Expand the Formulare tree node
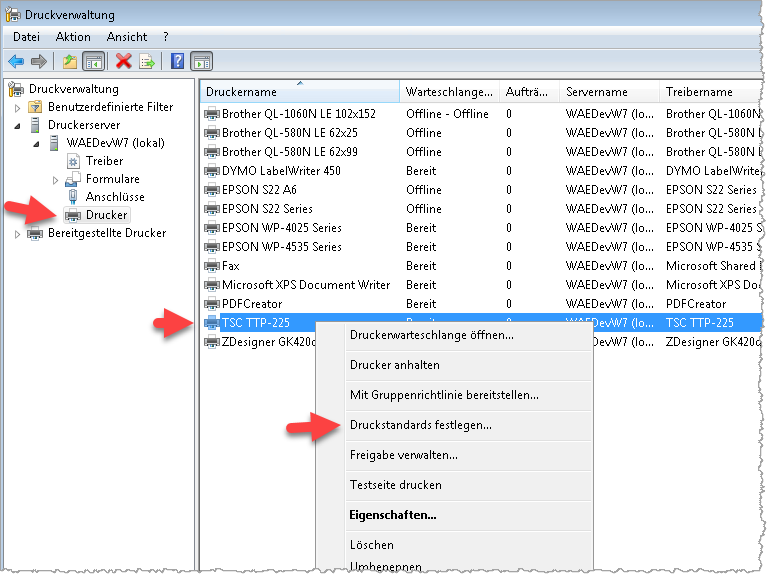Viewport: 768px width, 578px height. [55, 180]
